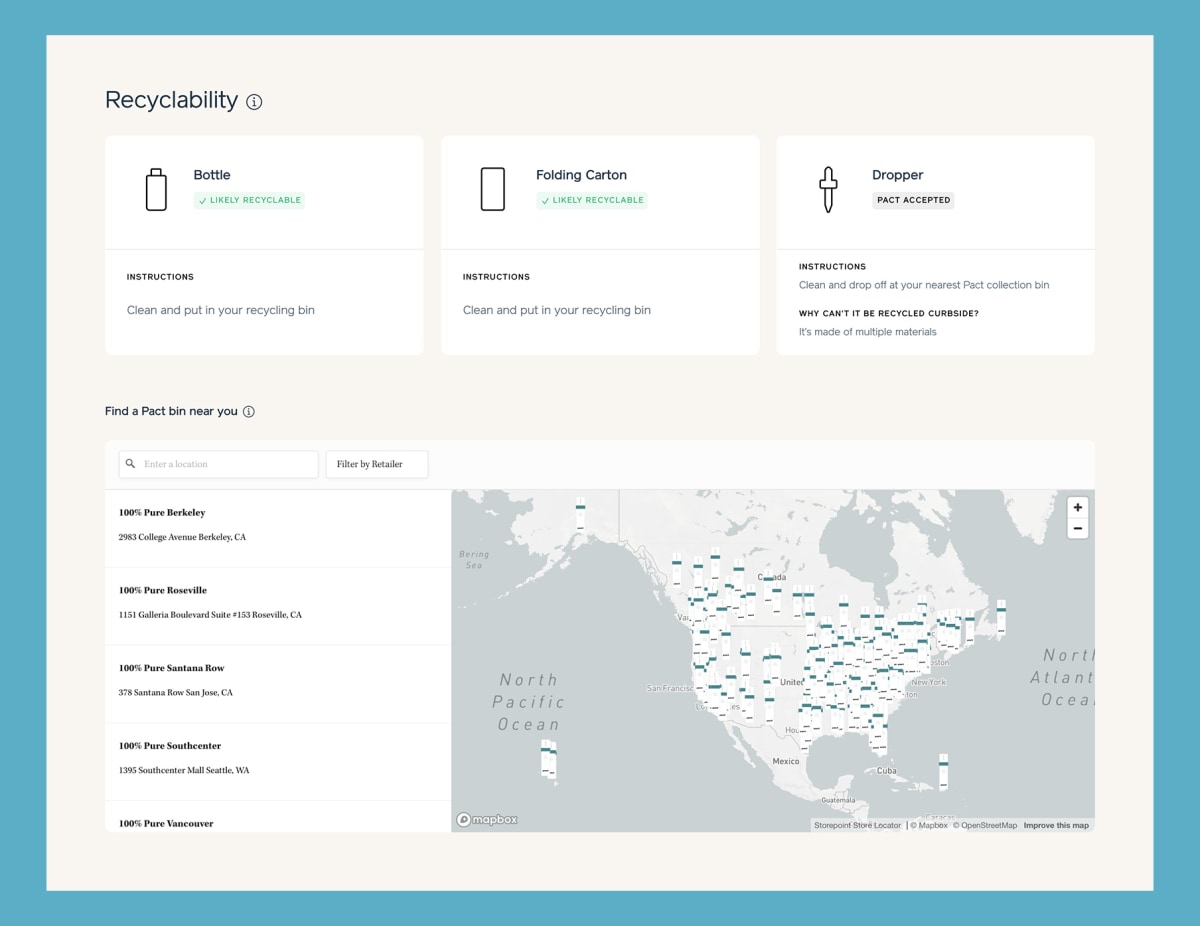The width and height of the screenshot is (1200, 926).
Task: Select the 100% Pure Berkeley location
Action: (x=278, y=528)
